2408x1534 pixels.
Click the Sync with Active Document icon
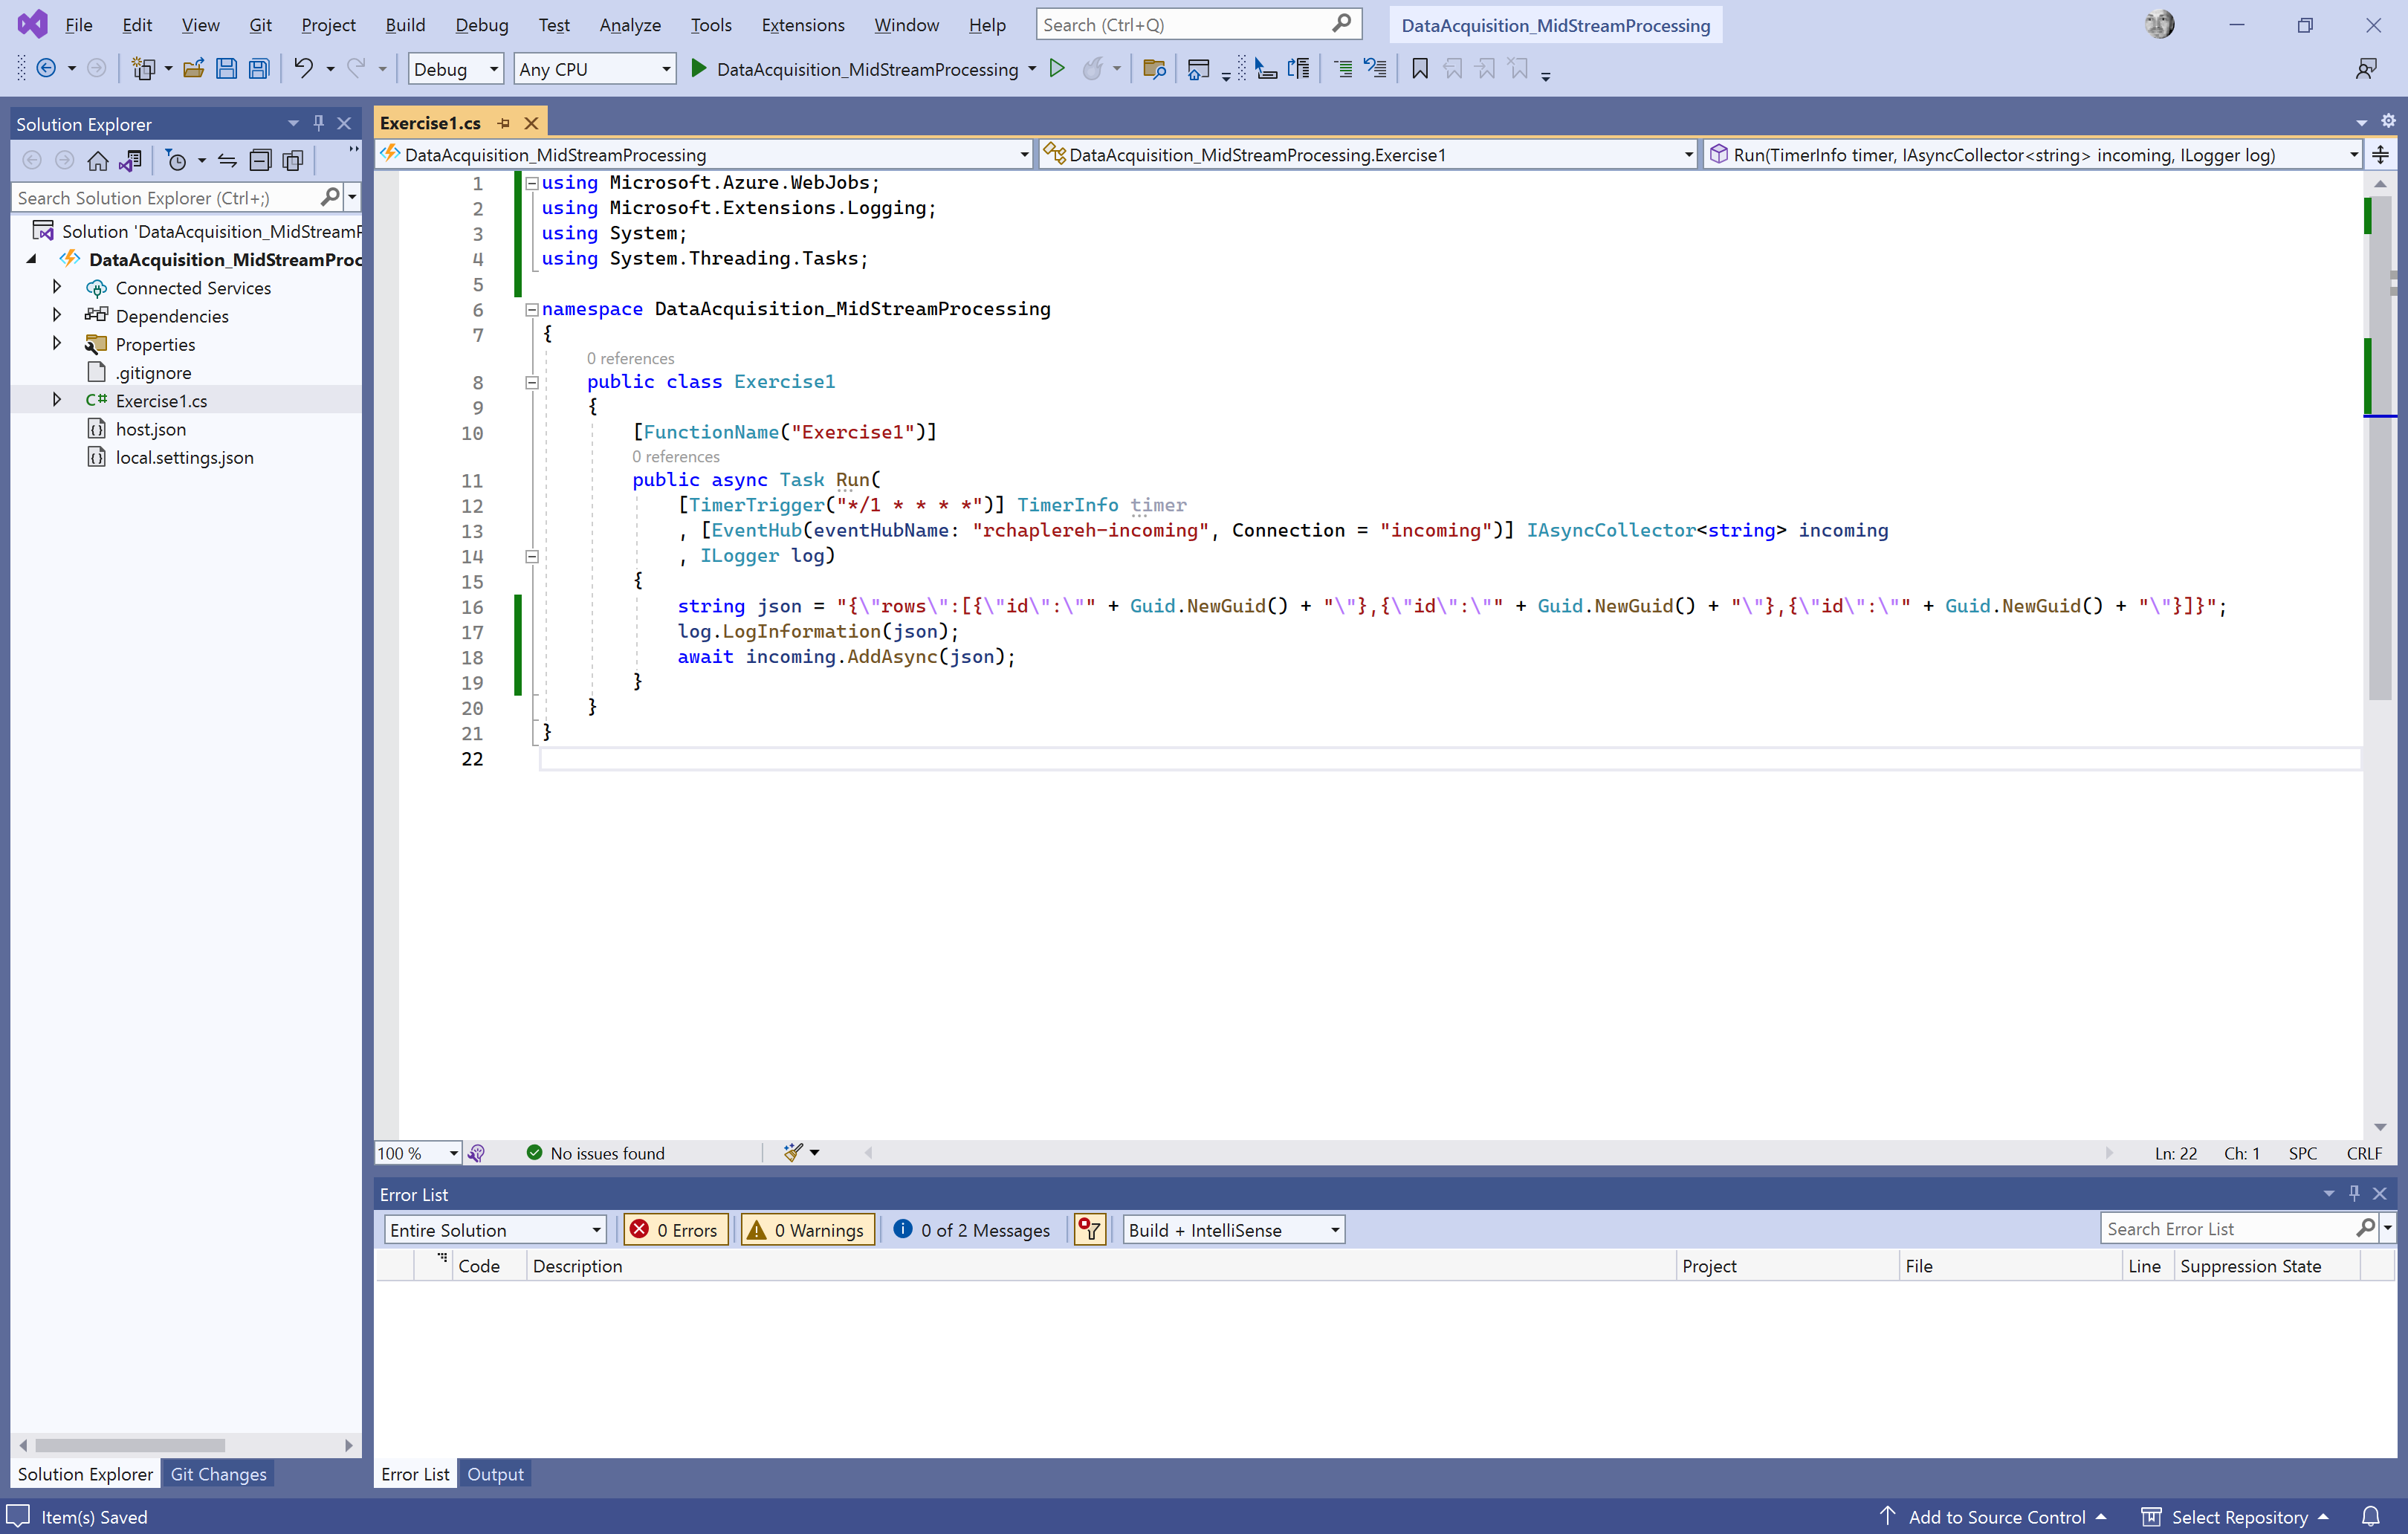[227, 160]
